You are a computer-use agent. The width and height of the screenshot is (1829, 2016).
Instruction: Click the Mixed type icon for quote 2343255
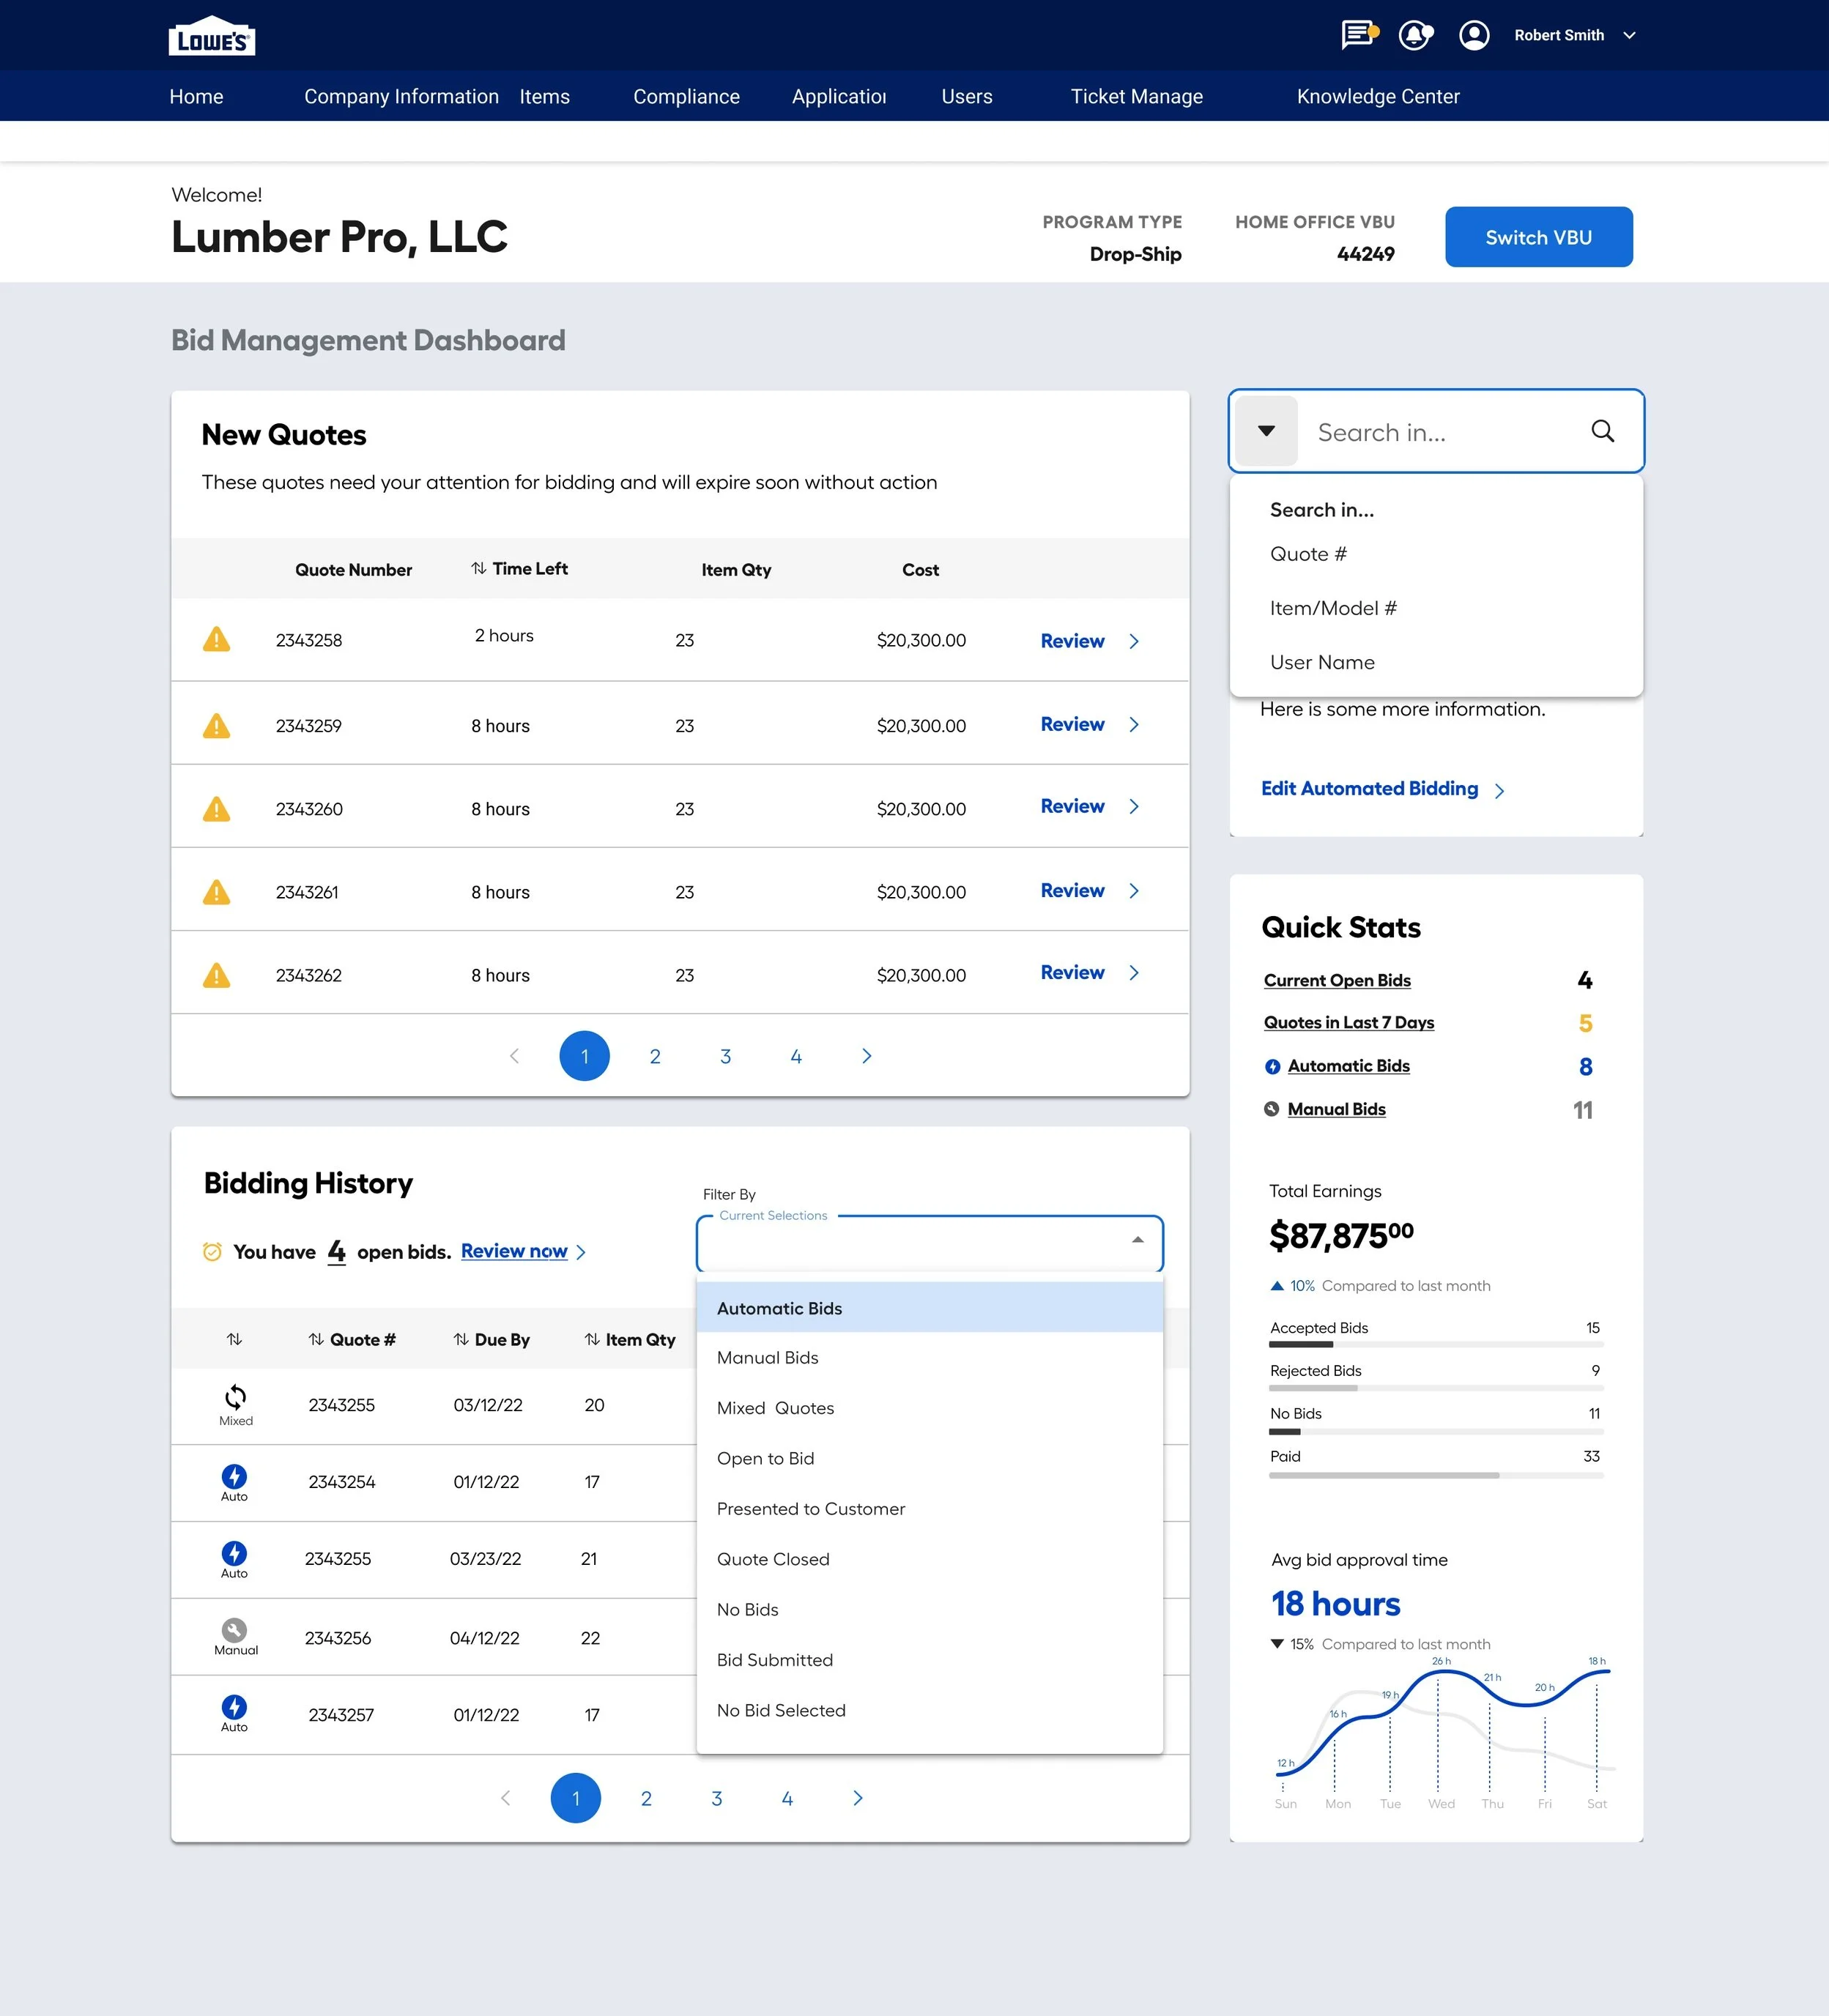coord(235,1398)
